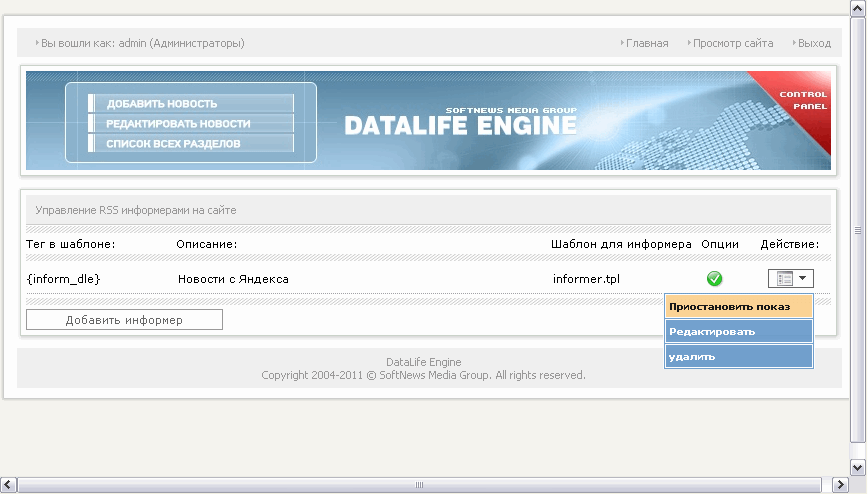Click the vertical scrollbar thumb
The width and height of the screenshot is (868, 494).
click(x=858, y=230)
